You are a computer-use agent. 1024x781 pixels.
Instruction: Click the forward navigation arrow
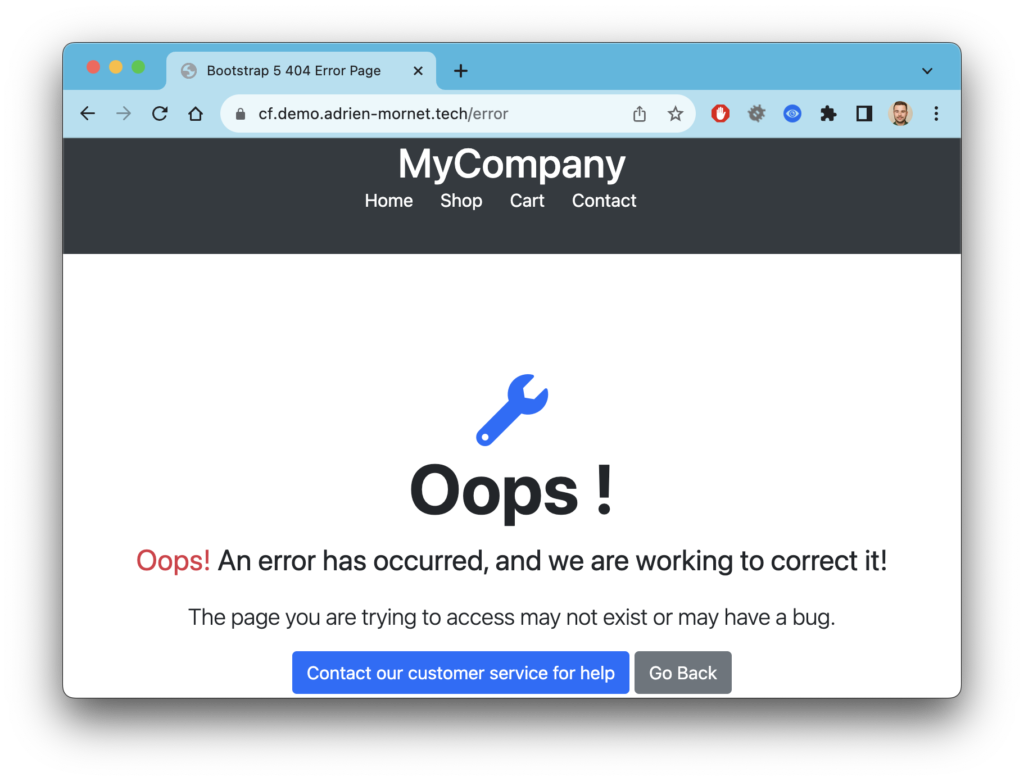[x=123, y=114]
